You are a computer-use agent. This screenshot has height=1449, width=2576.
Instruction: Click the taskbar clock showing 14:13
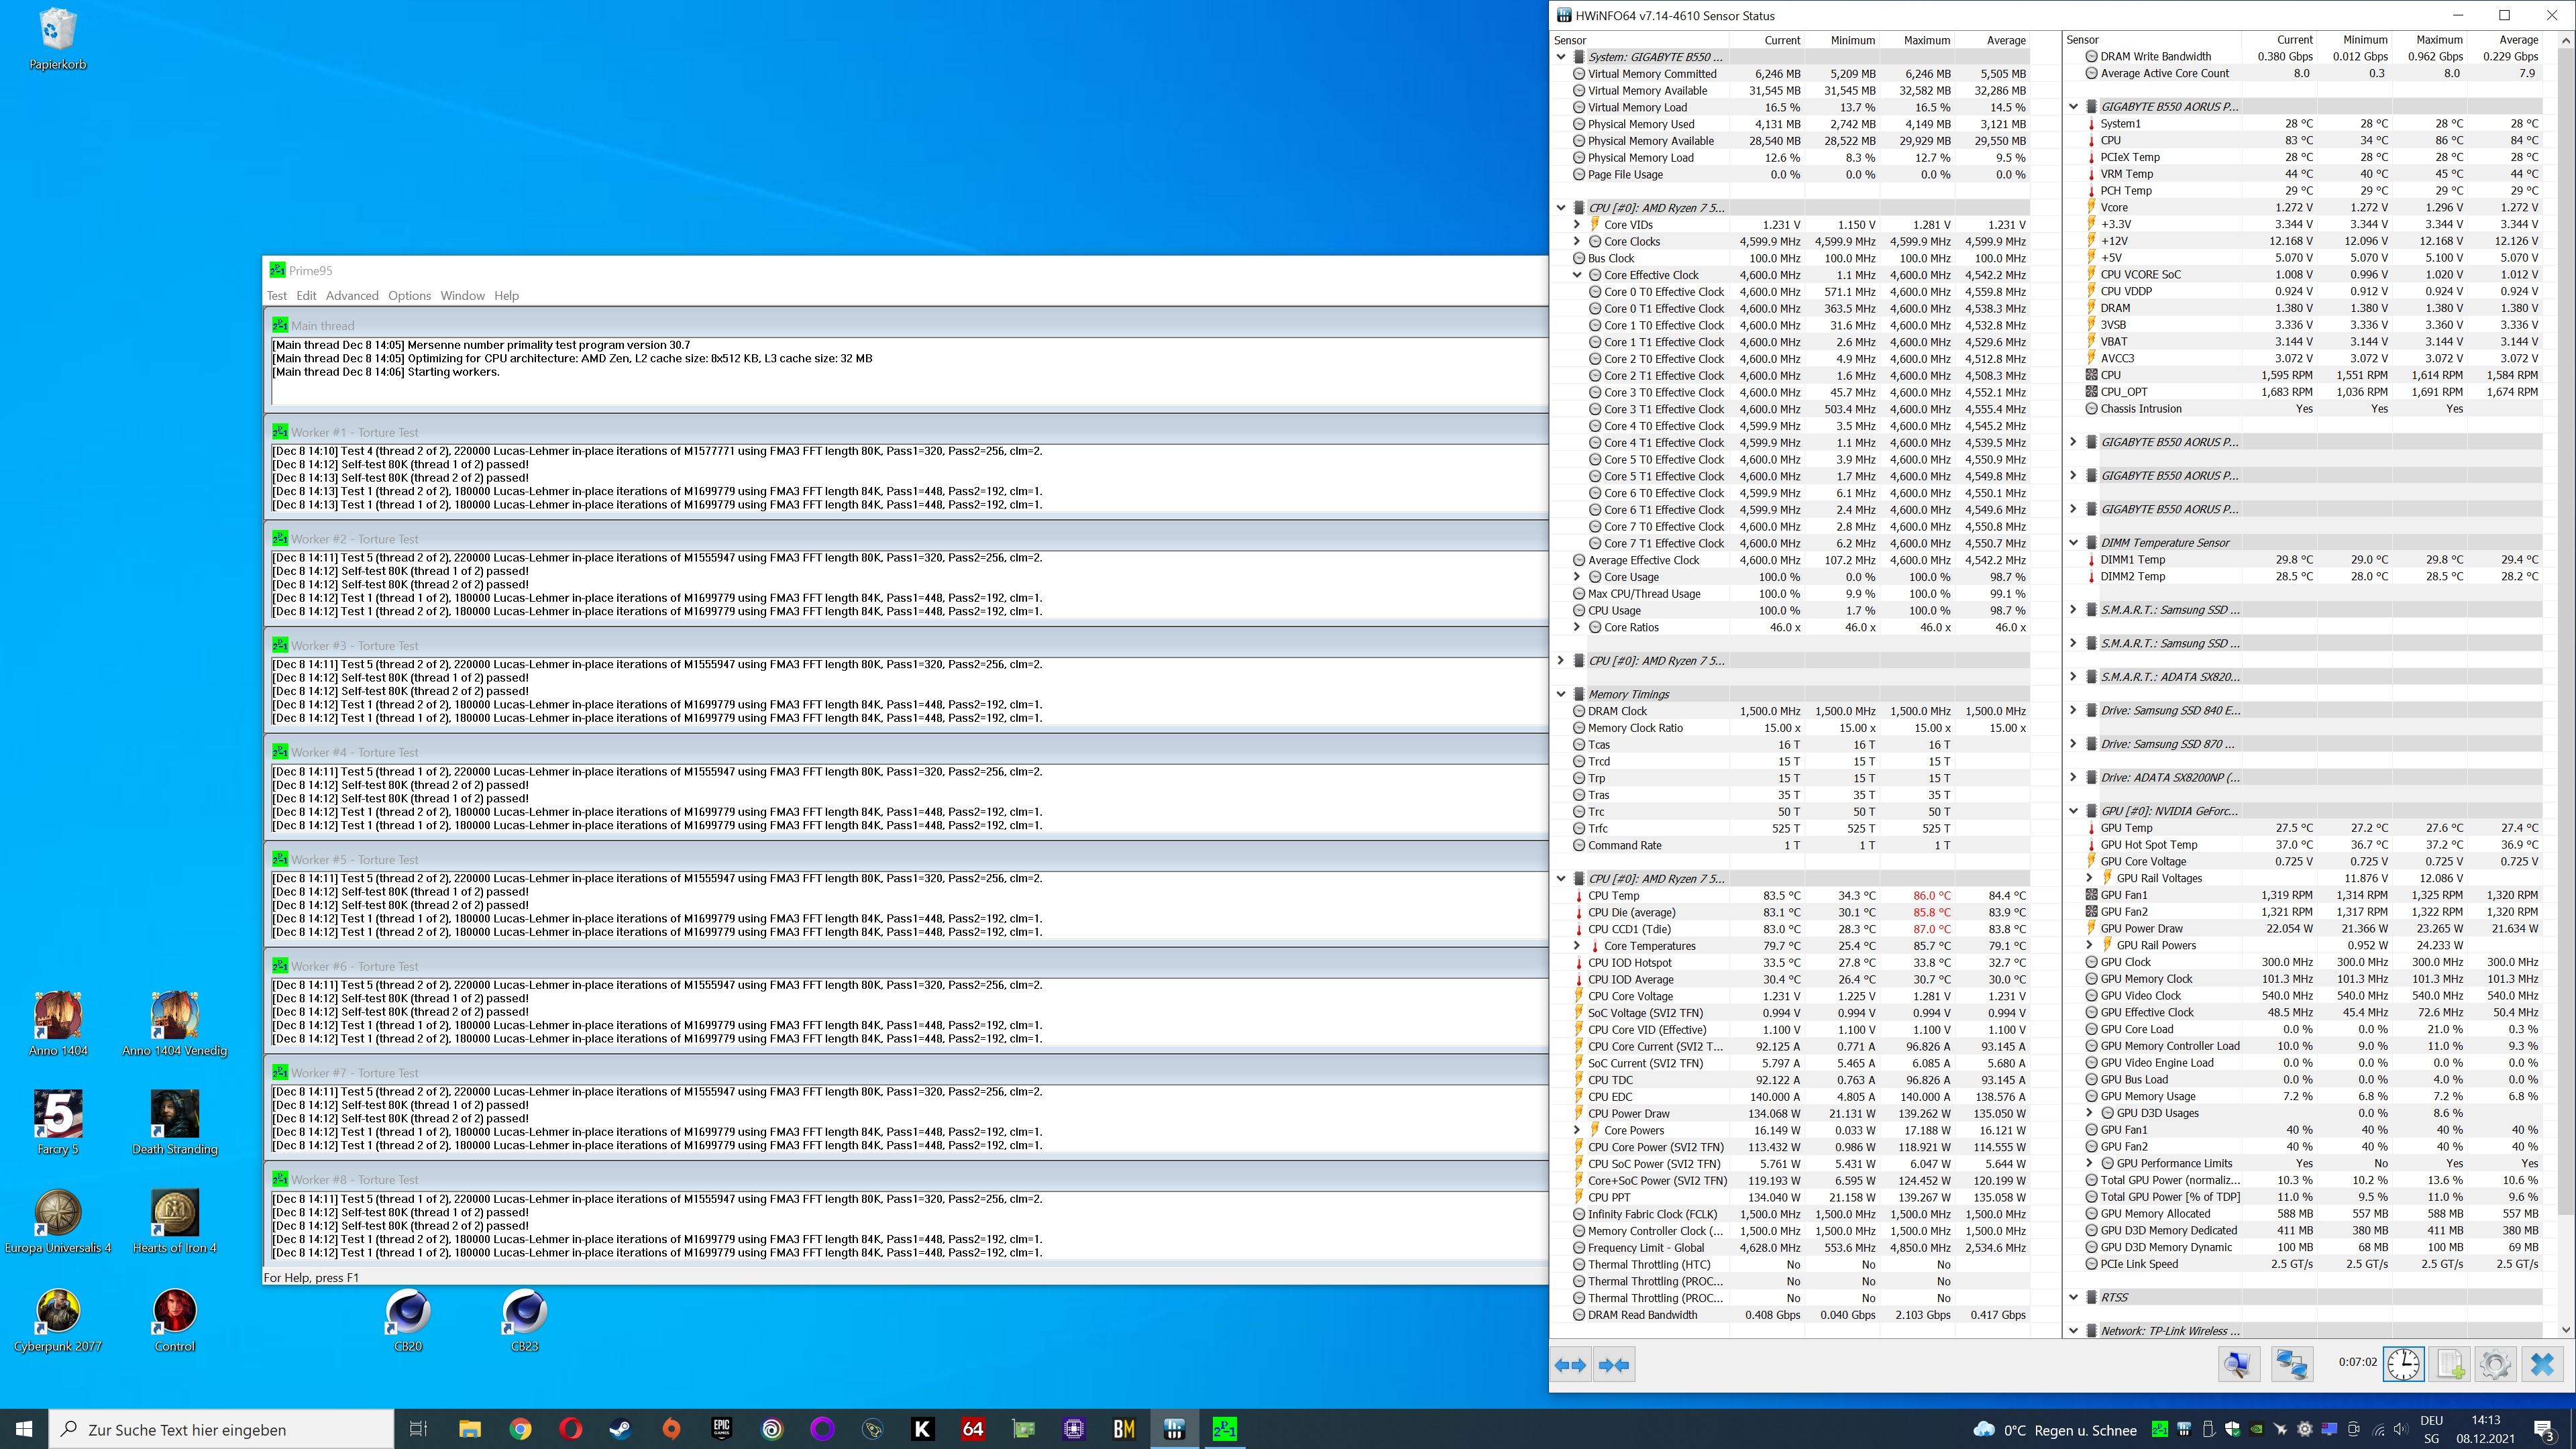click(2485, 1429)
